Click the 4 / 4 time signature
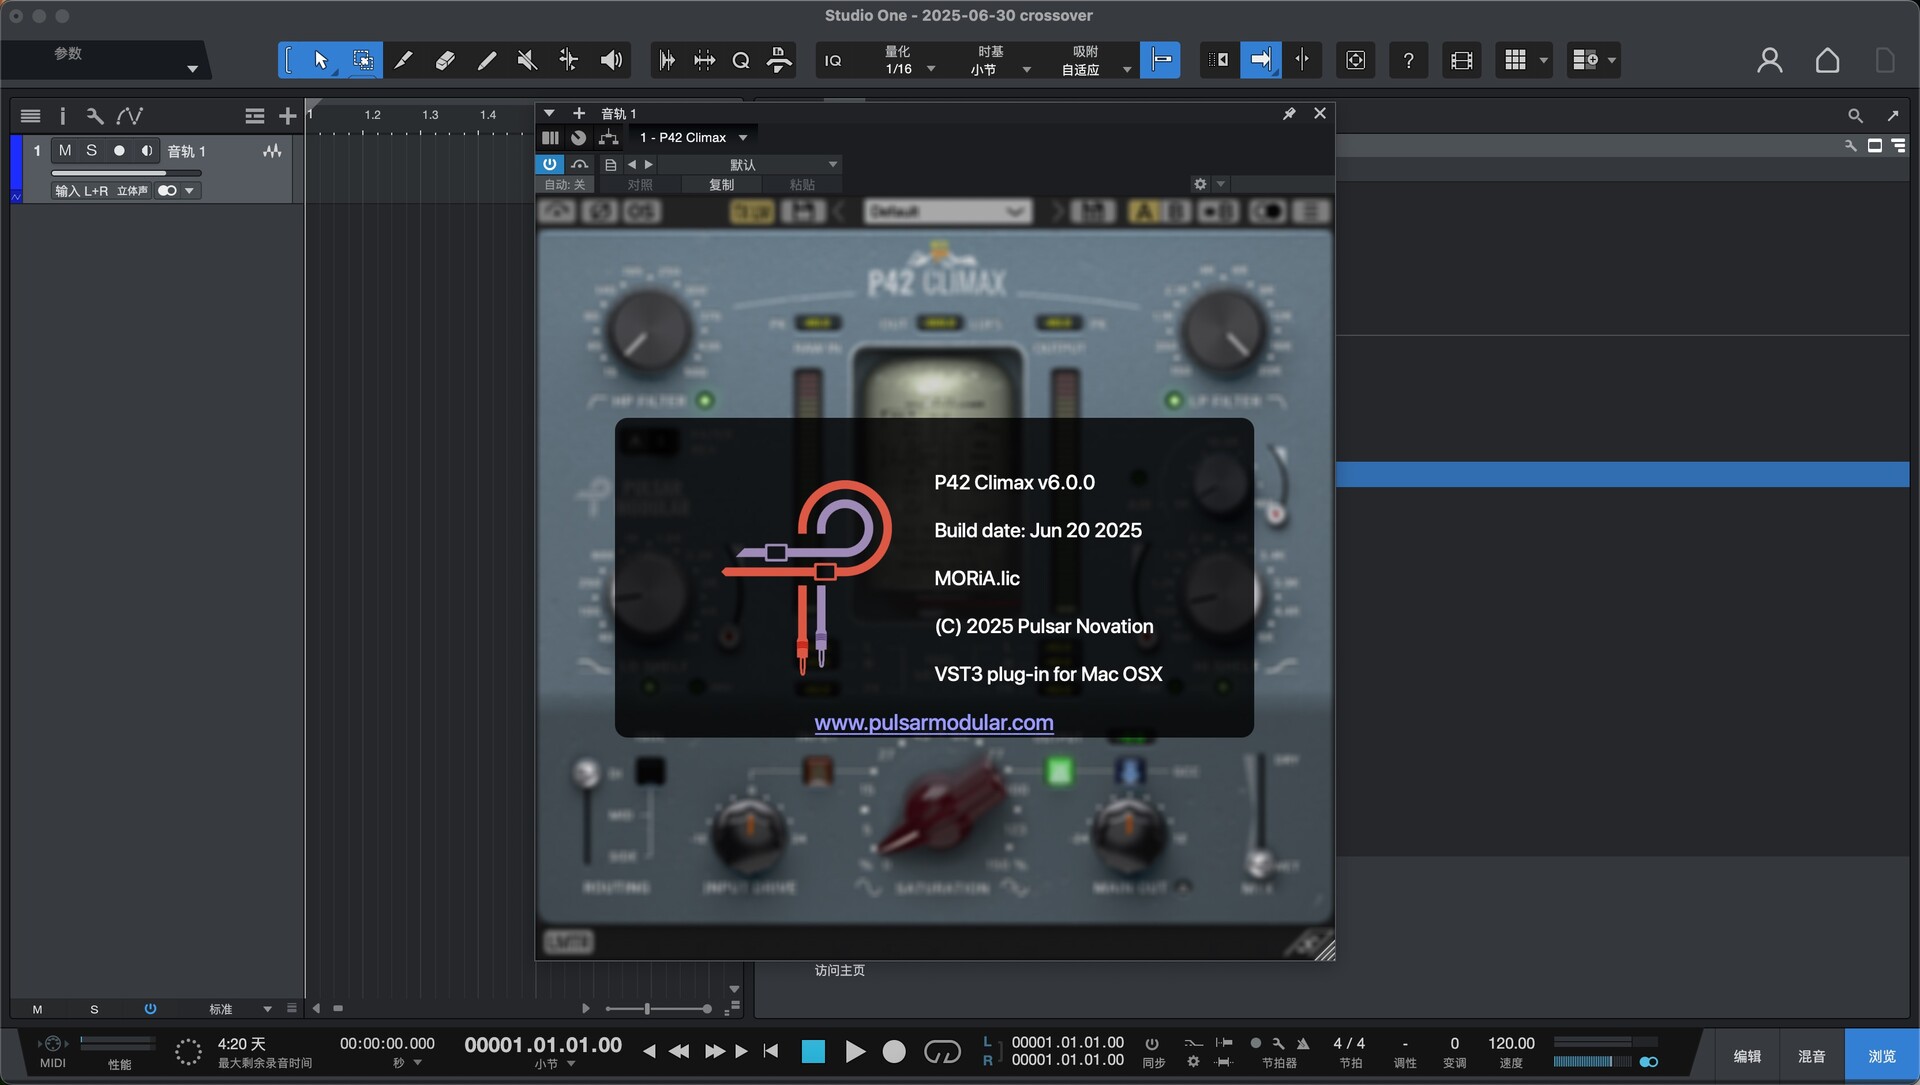 pyautogui.click(x=1349, y=1043)
